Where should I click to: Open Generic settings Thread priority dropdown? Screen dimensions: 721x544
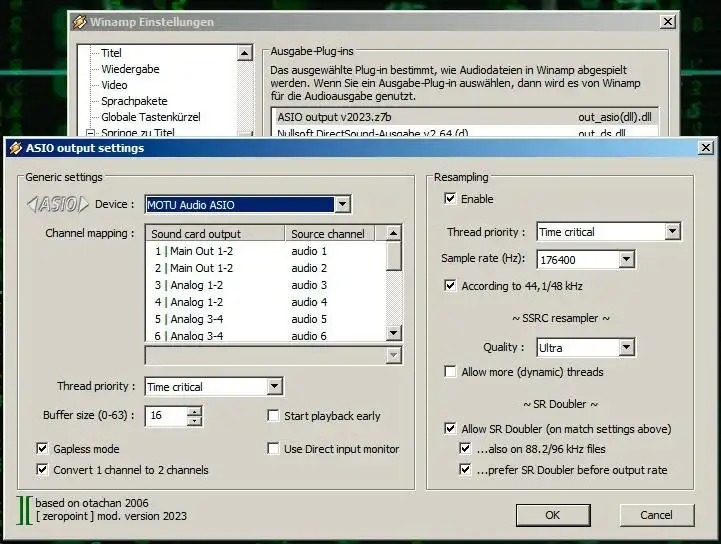point(275,386)
